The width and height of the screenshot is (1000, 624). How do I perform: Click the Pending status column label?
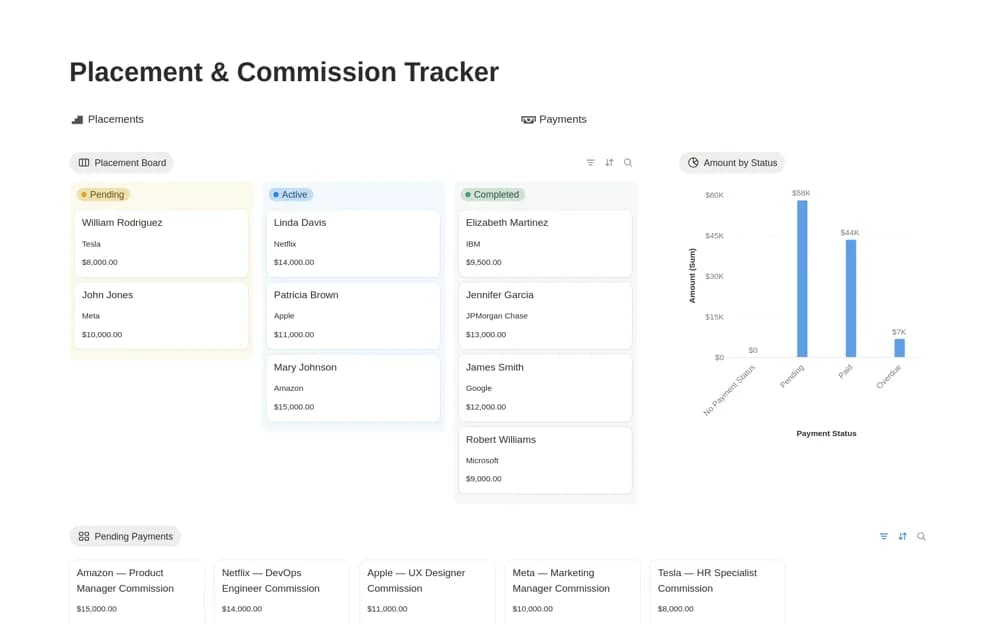[103, 195]
